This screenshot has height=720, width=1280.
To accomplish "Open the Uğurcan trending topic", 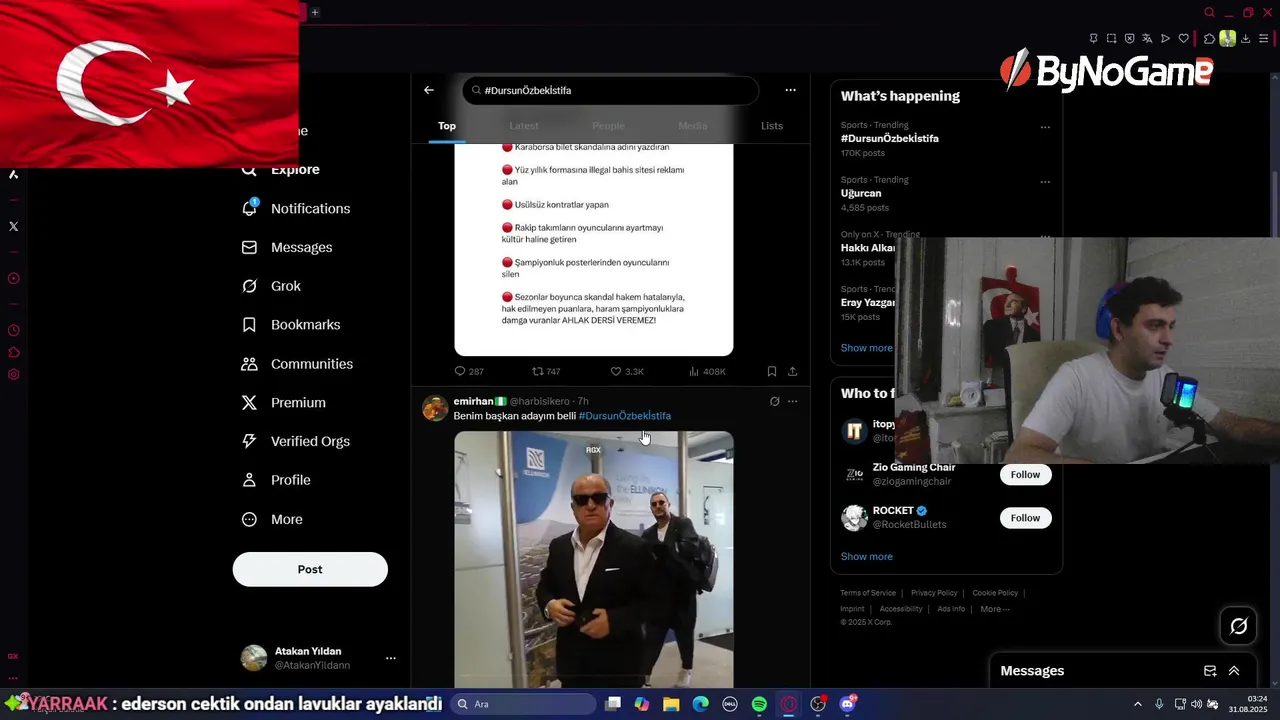I will tap(861, 193).
